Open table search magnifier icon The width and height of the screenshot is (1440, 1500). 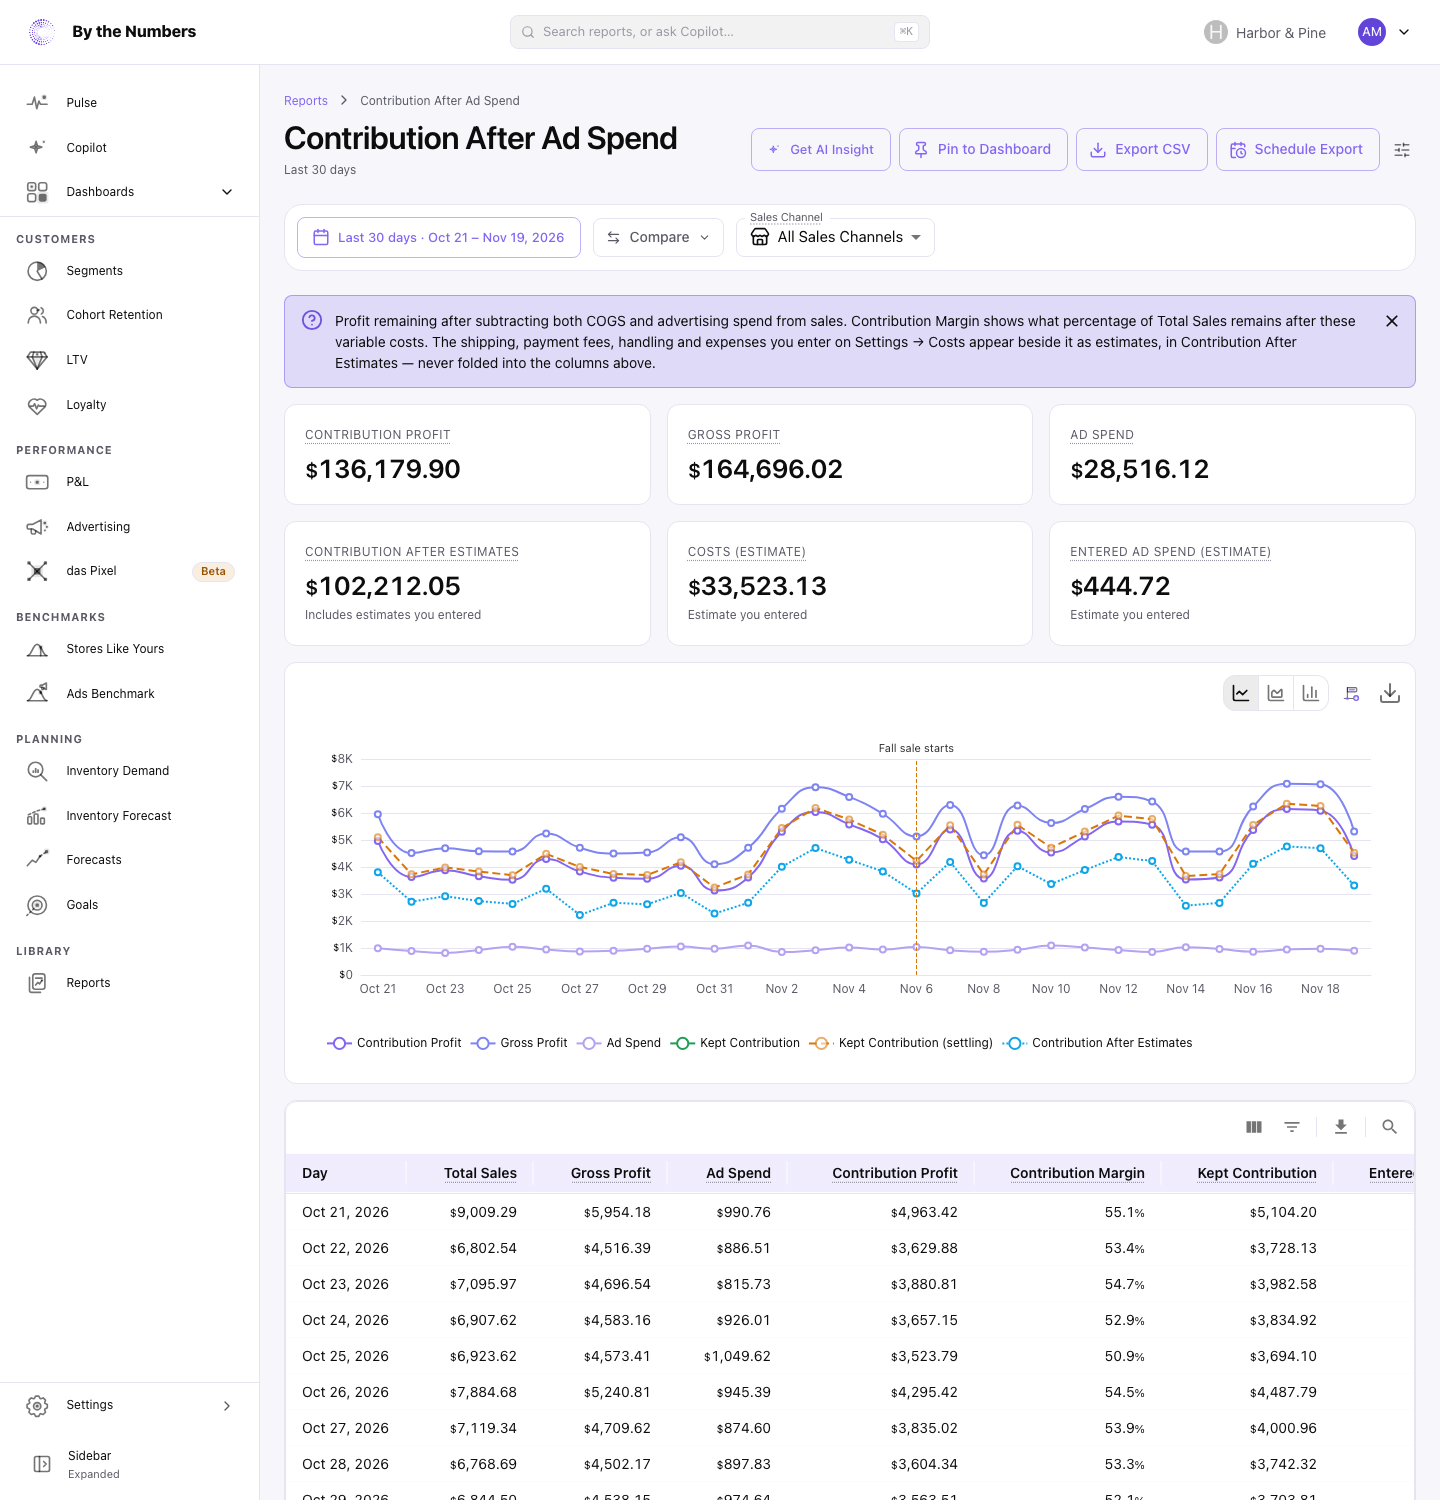[1389, 1127]
